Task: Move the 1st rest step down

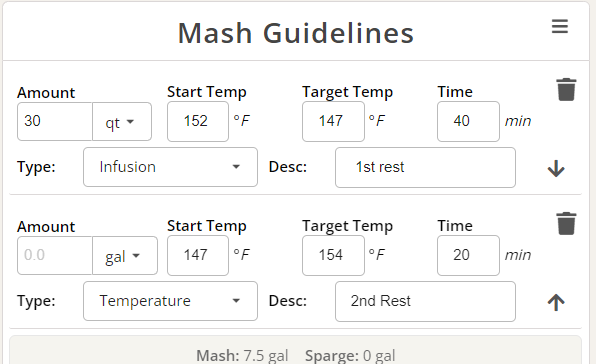Action: coord(556,168)
